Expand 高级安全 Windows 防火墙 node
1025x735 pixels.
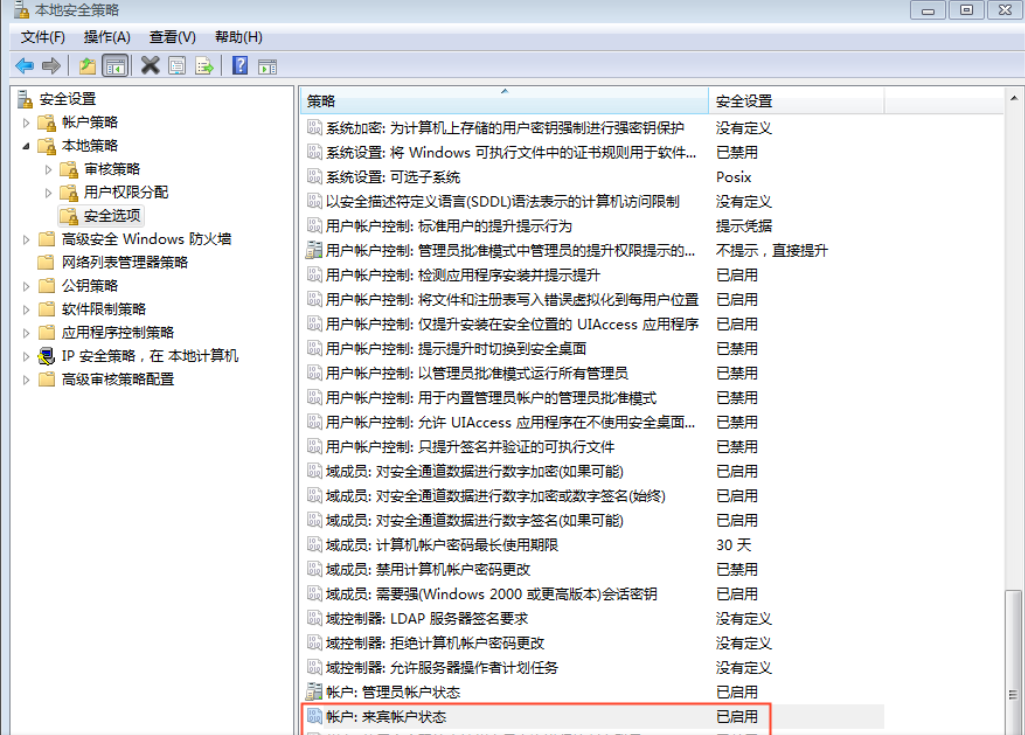point(26,240)
